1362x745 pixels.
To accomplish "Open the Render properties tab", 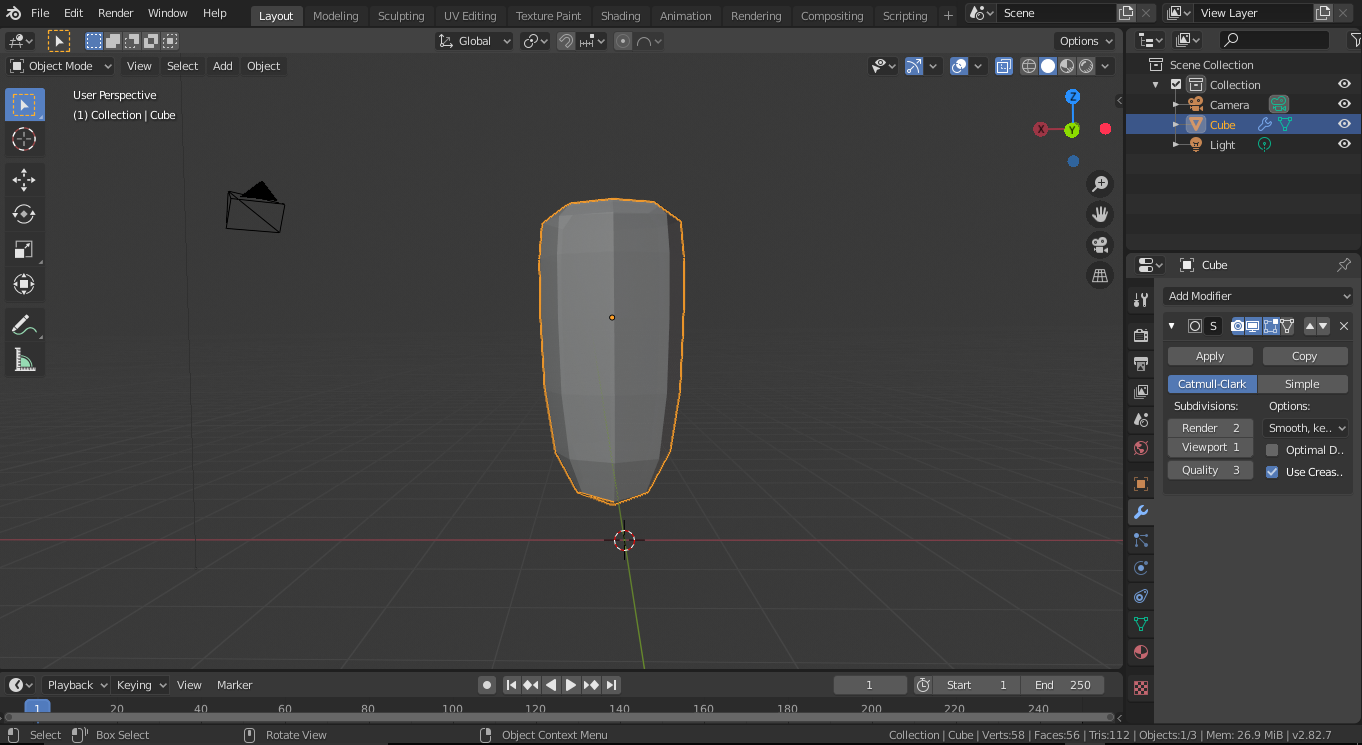I will 1140,335.
